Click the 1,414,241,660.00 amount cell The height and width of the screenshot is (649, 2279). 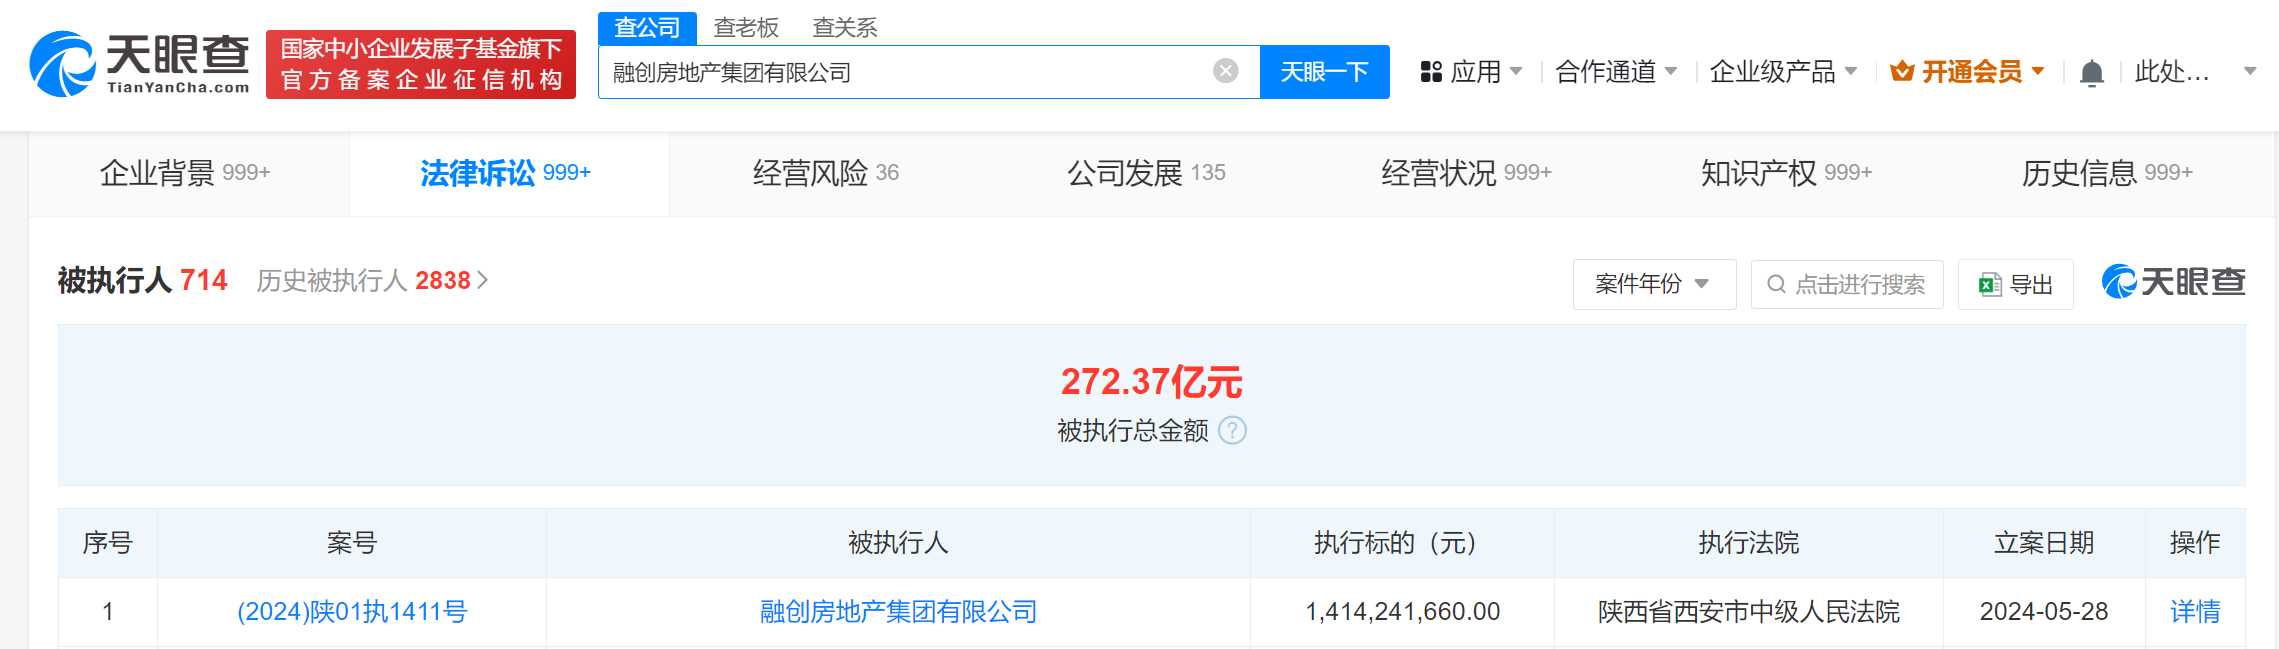pyautogui.click(x=1402, y=612)
